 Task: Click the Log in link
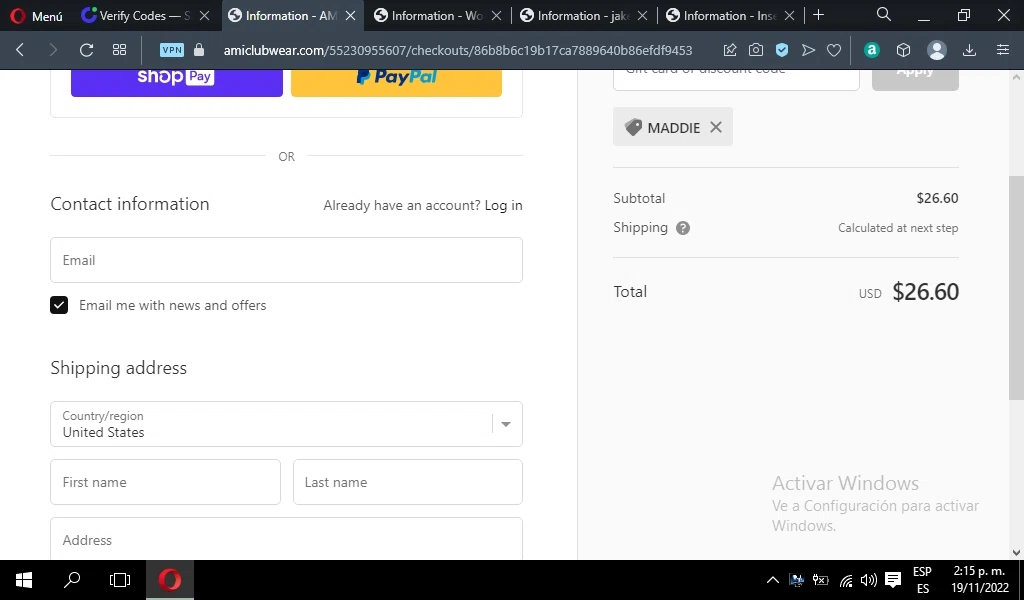click(x=503, y=205)
